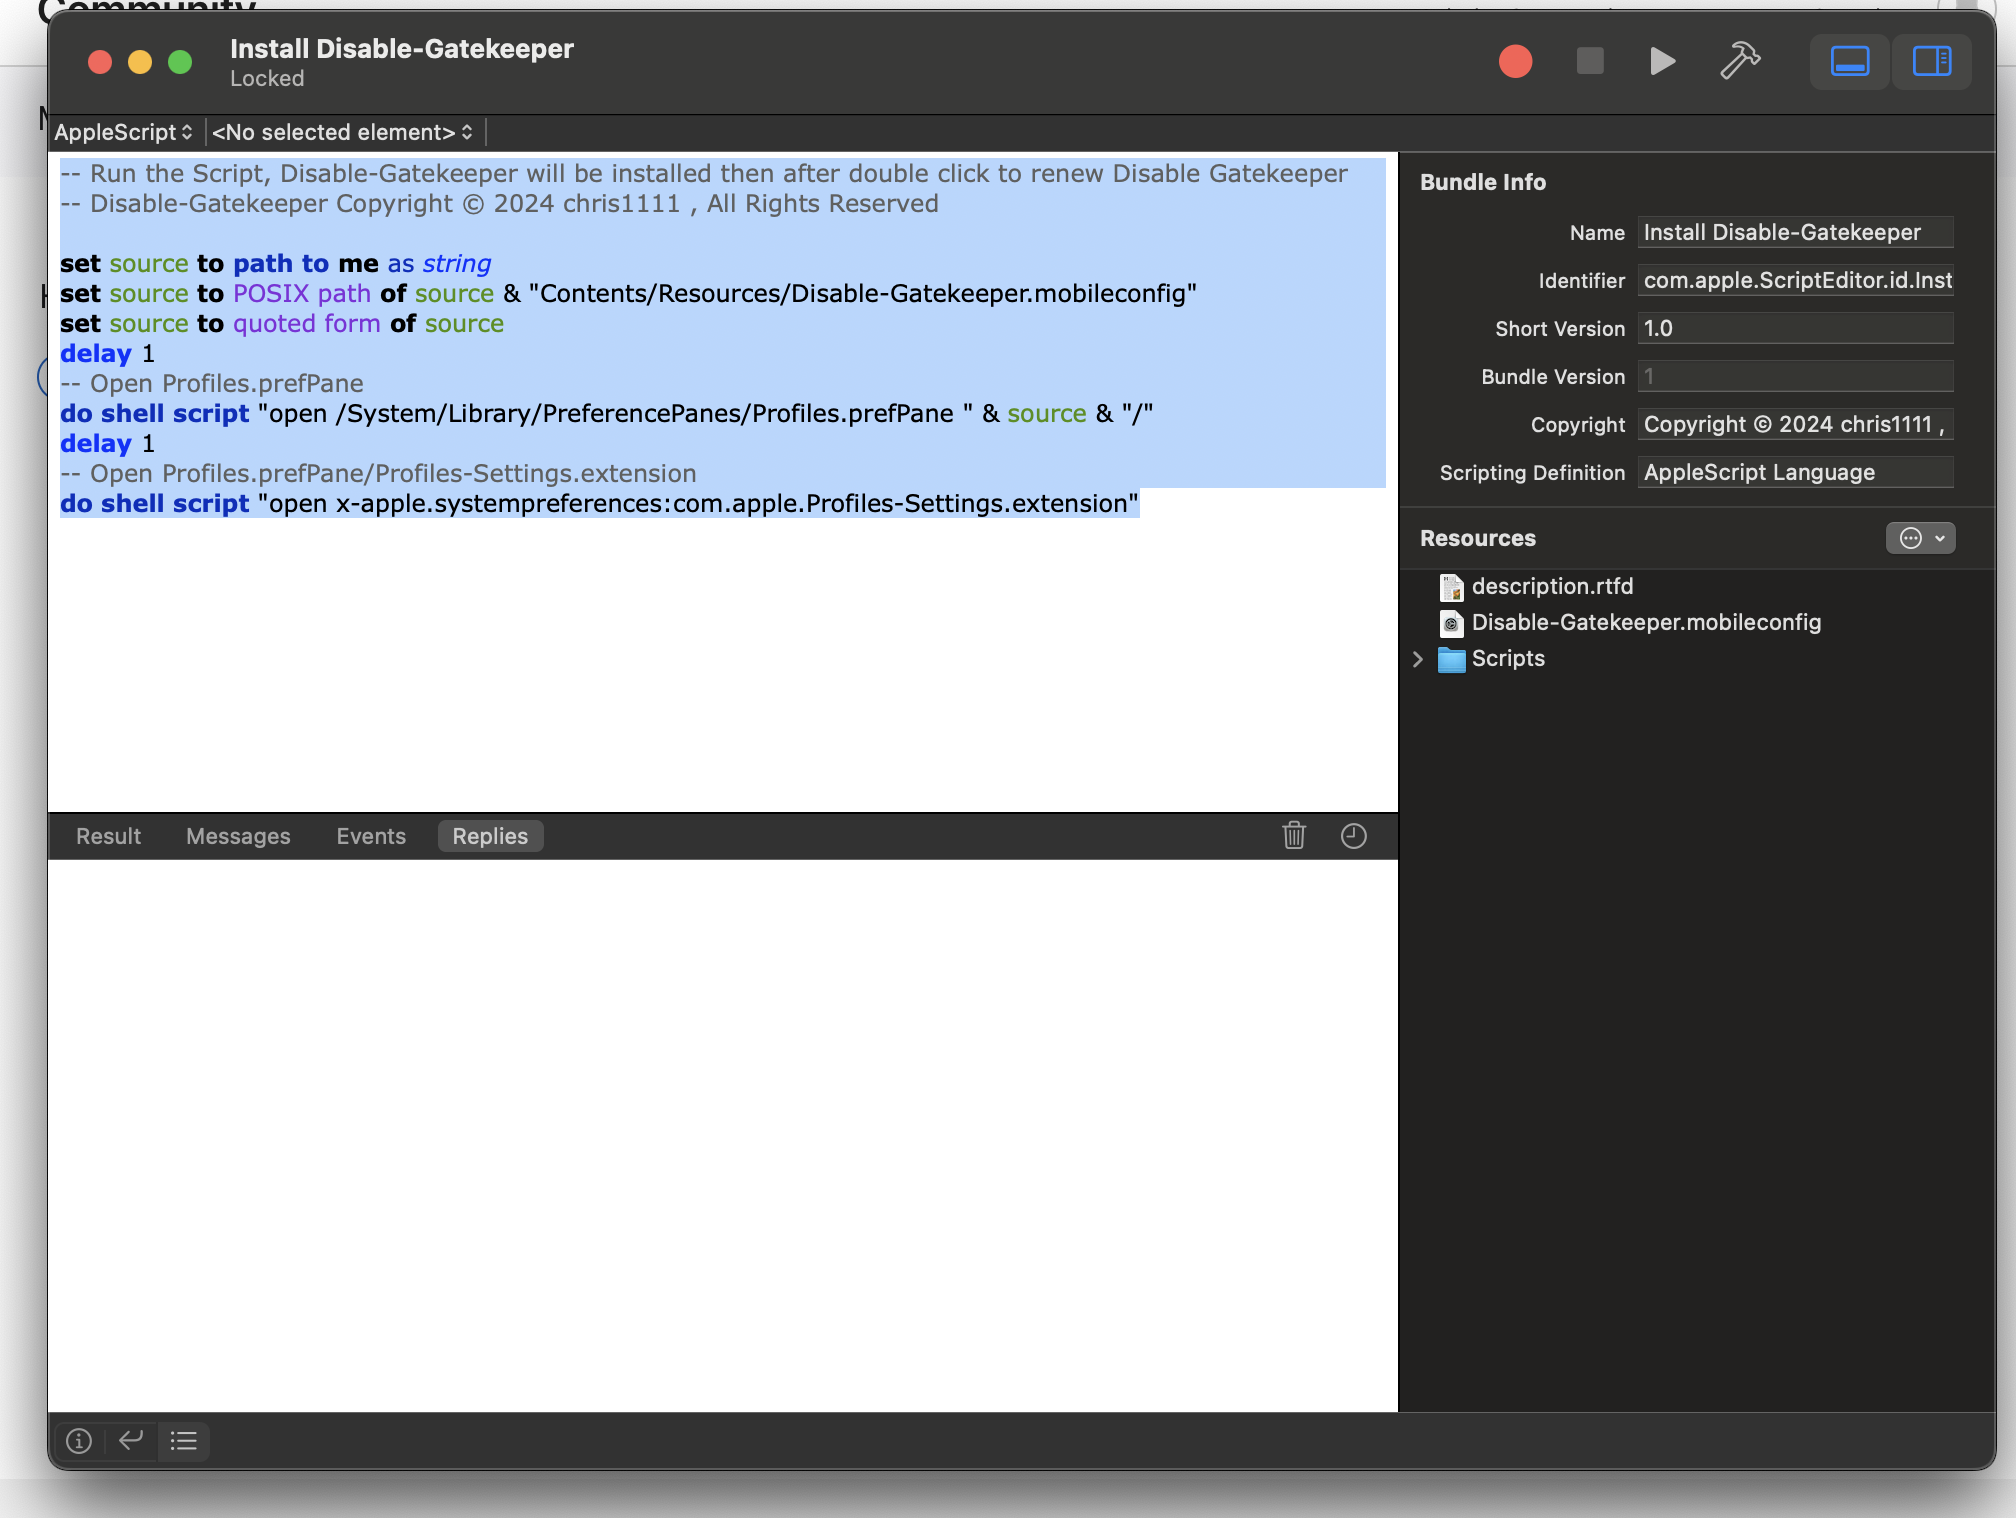Expand the Scripts folder
This screenshot has width=2016, height=1518.
click(x=1418, y=658)
